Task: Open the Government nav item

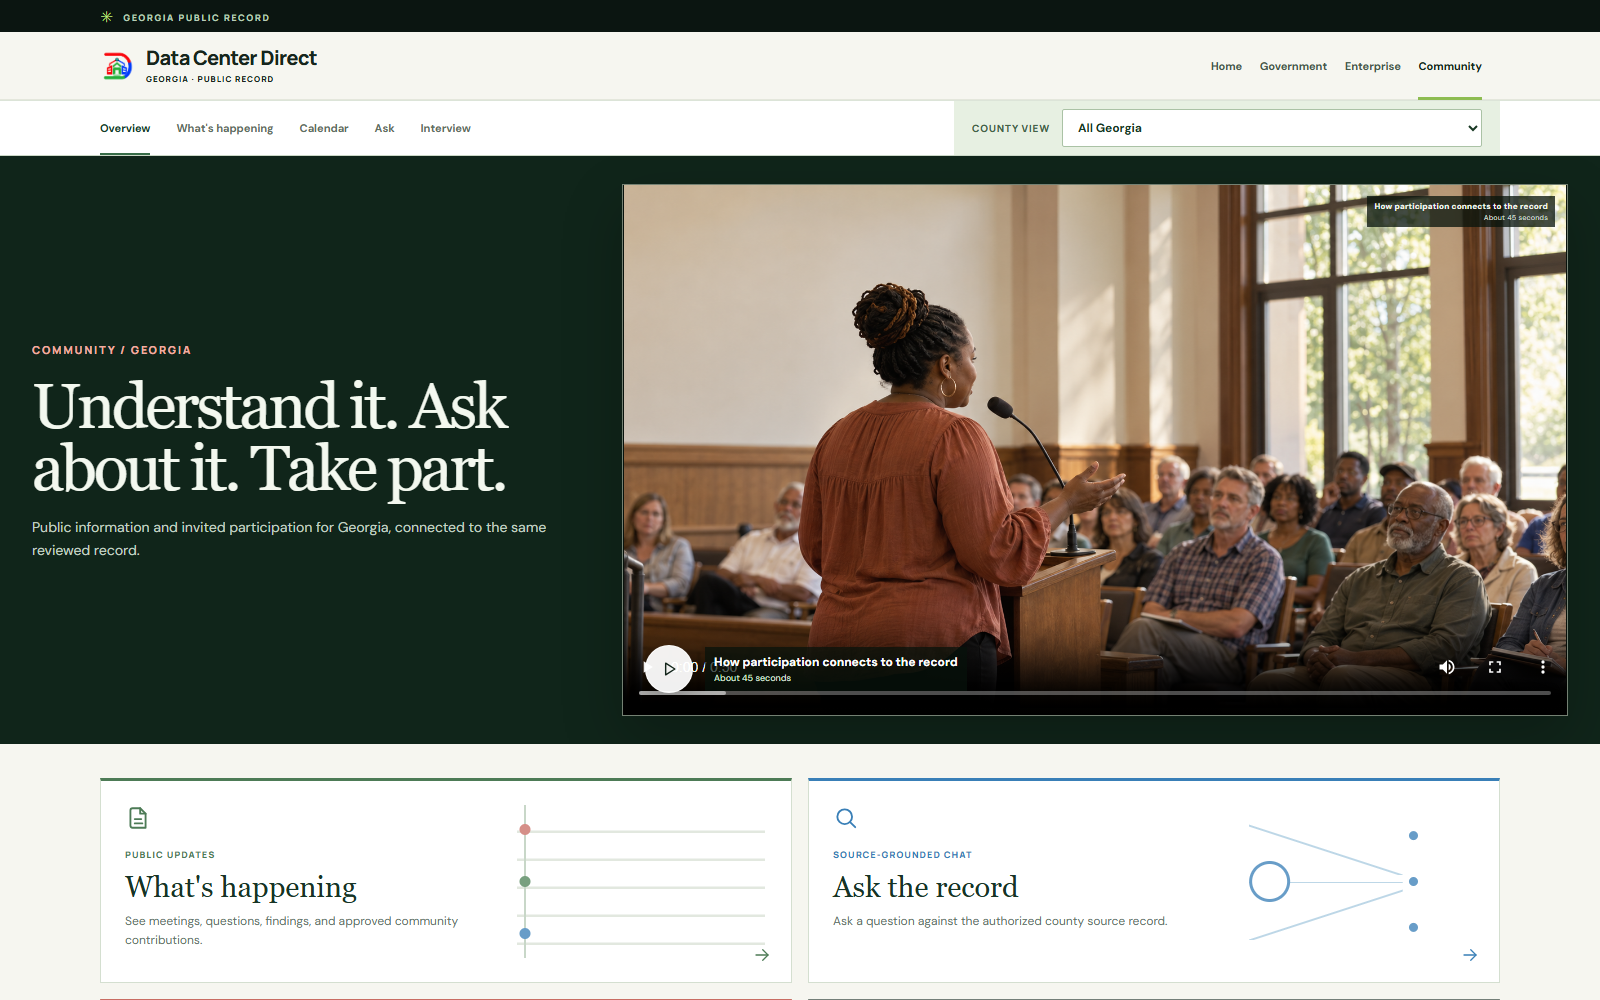Action: (x=1293, y=66)
